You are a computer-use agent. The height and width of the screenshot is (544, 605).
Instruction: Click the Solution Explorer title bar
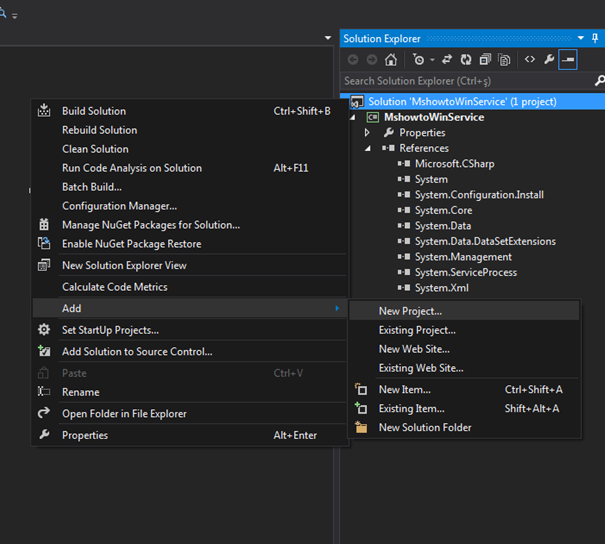pyautogui.click(x=472, y=38)
